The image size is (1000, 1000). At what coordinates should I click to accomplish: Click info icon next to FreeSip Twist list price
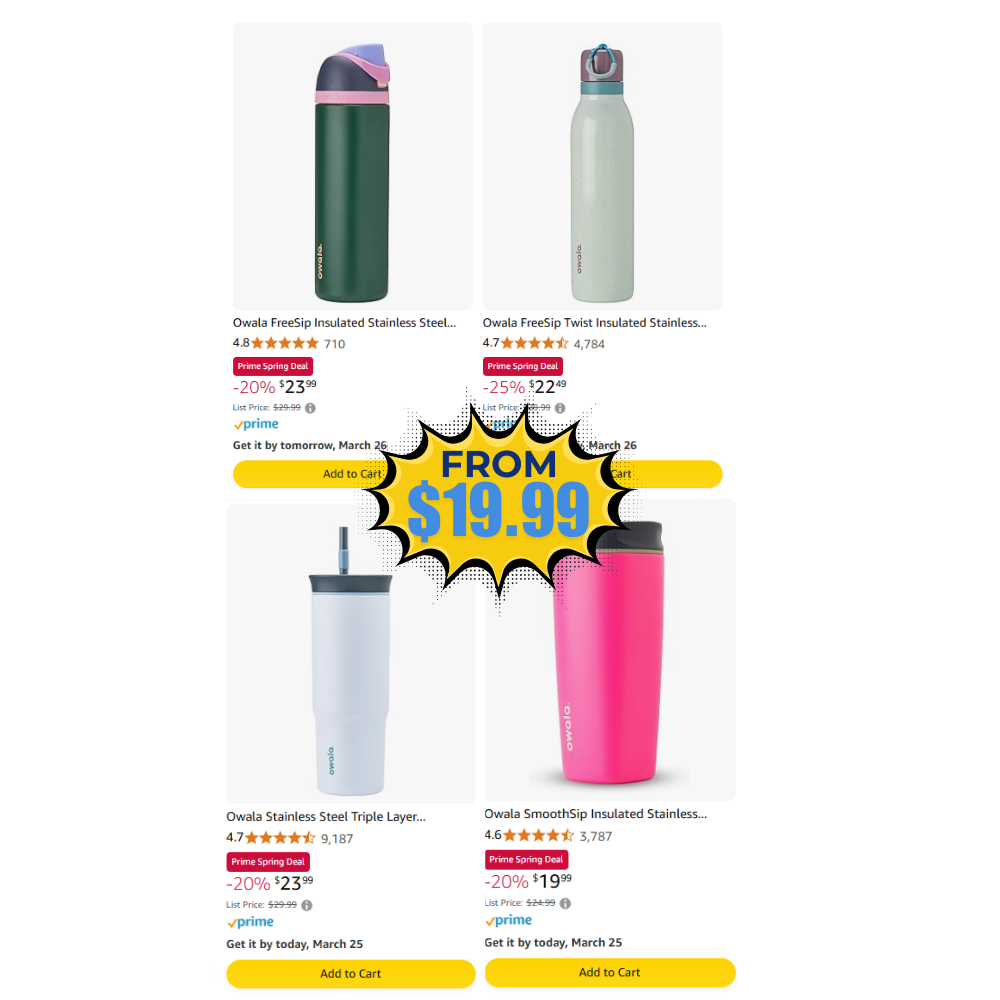pos(560,408)
